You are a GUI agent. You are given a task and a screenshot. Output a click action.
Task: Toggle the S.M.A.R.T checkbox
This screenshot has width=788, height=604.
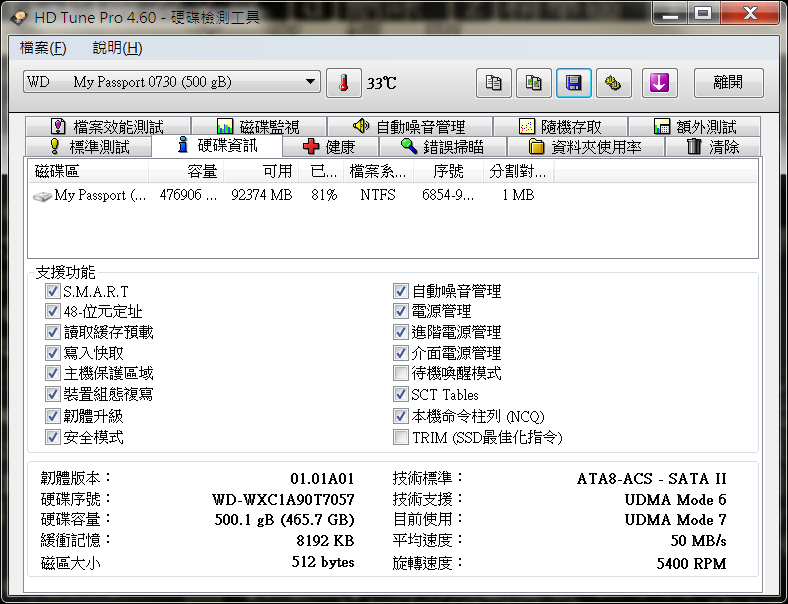pyautogui.click(x=52, y=291)
